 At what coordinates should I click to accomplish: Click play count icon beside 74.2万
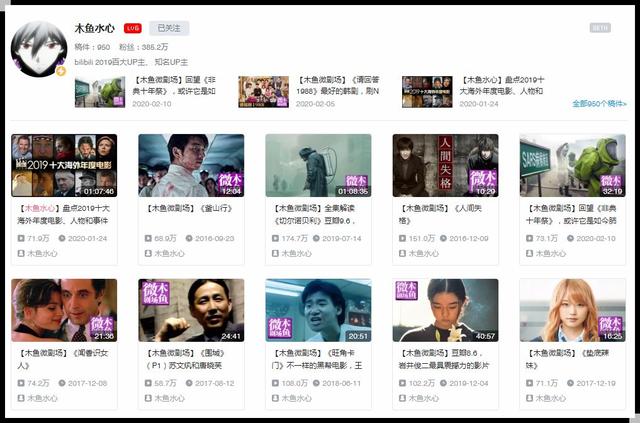point(21,383)
